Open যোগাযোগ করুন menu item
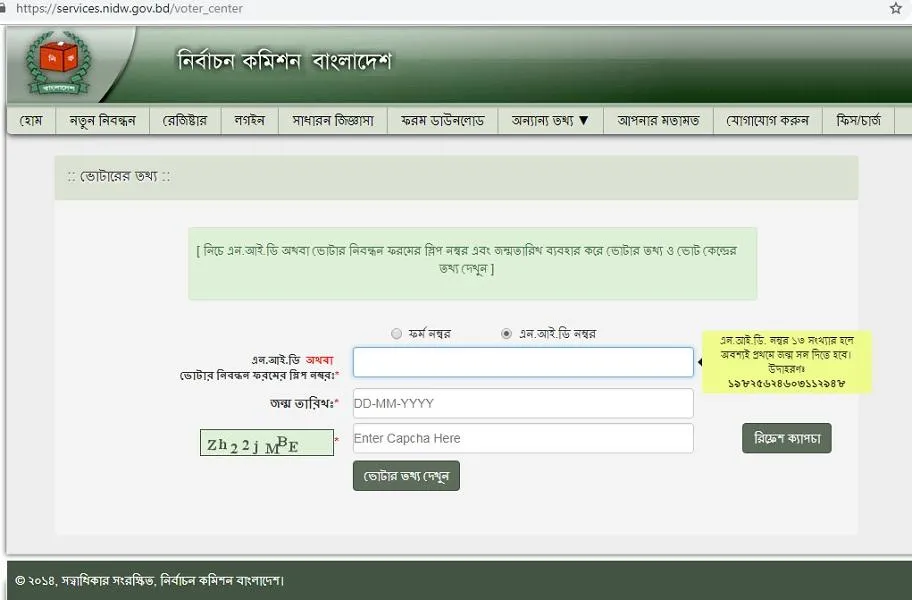The image size is (912, 600). click(x=767, y=121)
